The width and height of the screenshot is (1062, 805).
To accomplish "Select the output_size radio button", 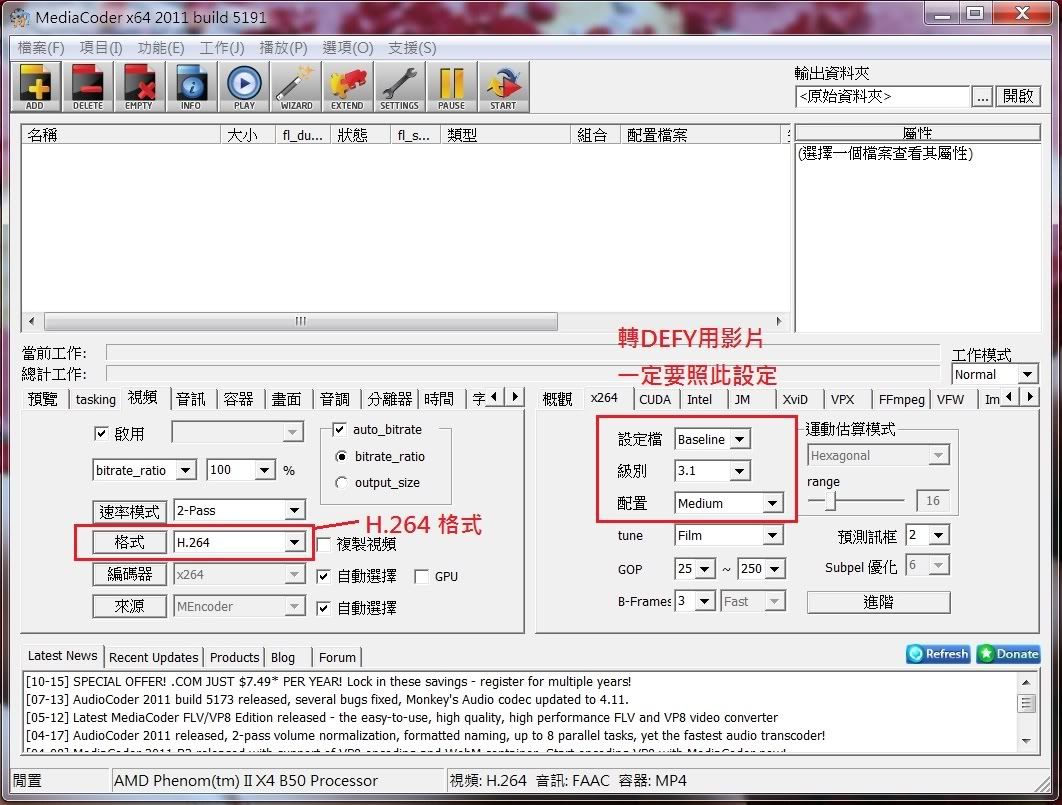I will click(341, 483).
